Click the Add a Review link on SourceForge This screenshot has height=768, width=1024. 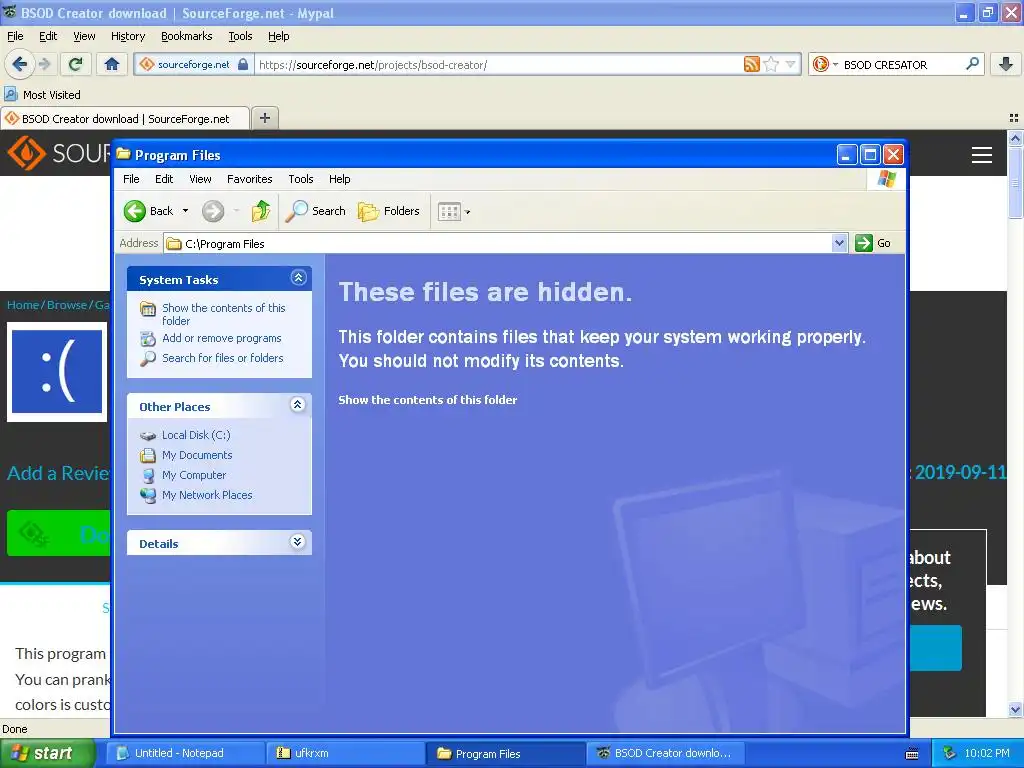click(x=58, y=473)
